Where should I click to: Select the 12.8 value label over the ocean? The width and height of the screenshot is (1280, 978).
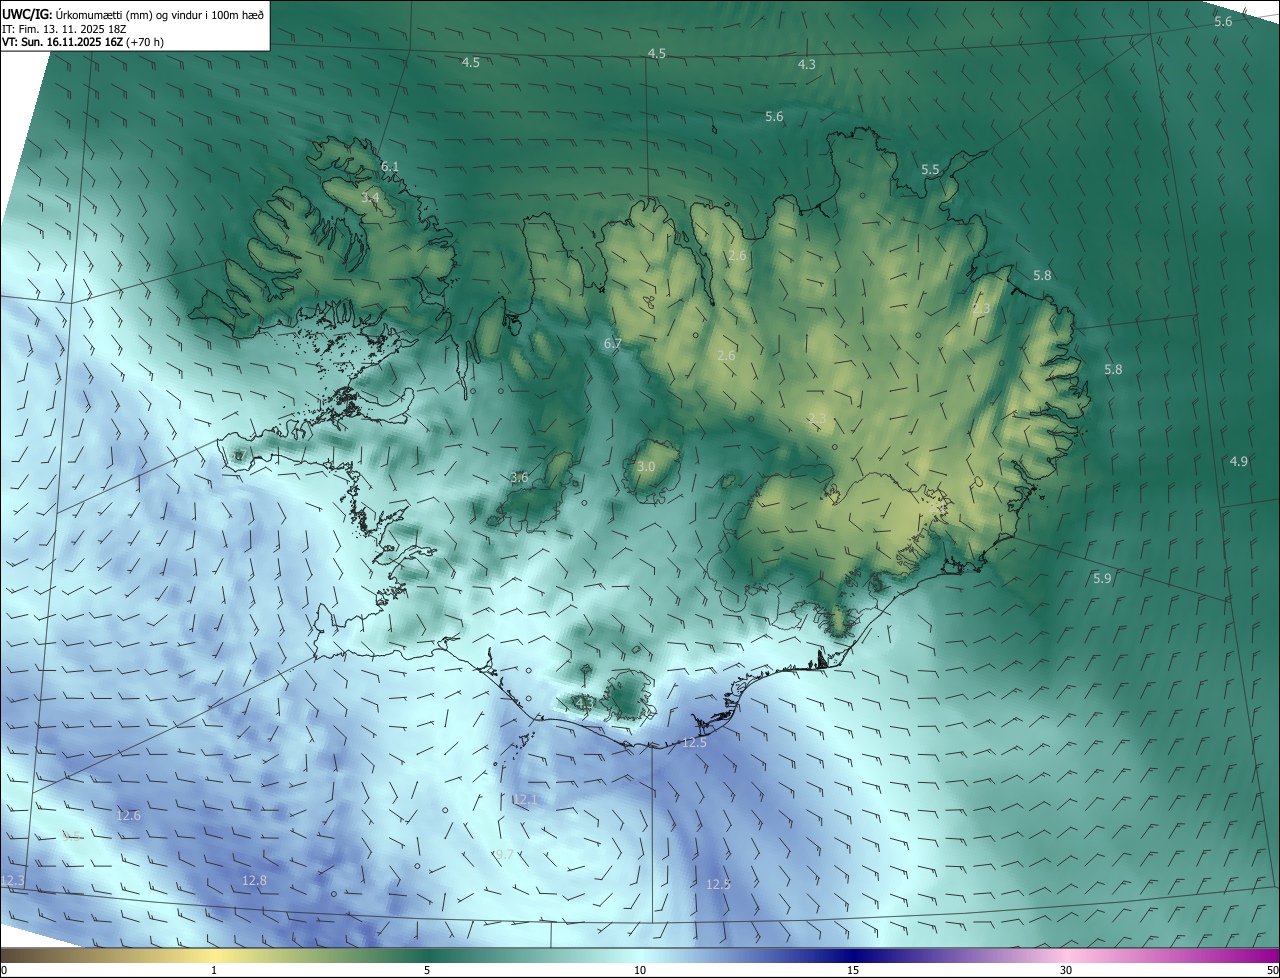[x=255, y=881]
